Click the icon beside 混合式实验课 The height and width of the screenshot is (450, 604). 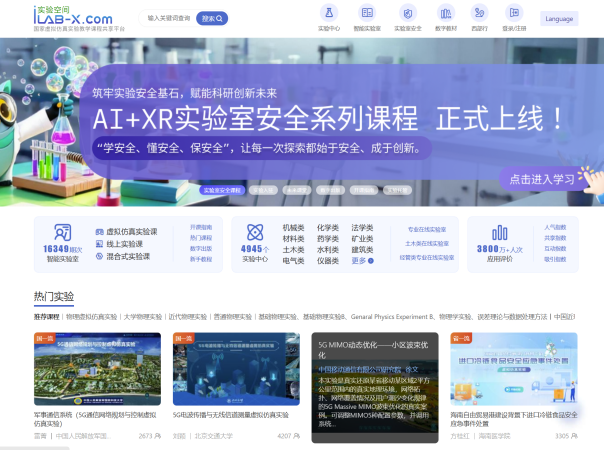pyautogui.click(x=99, y=256)
